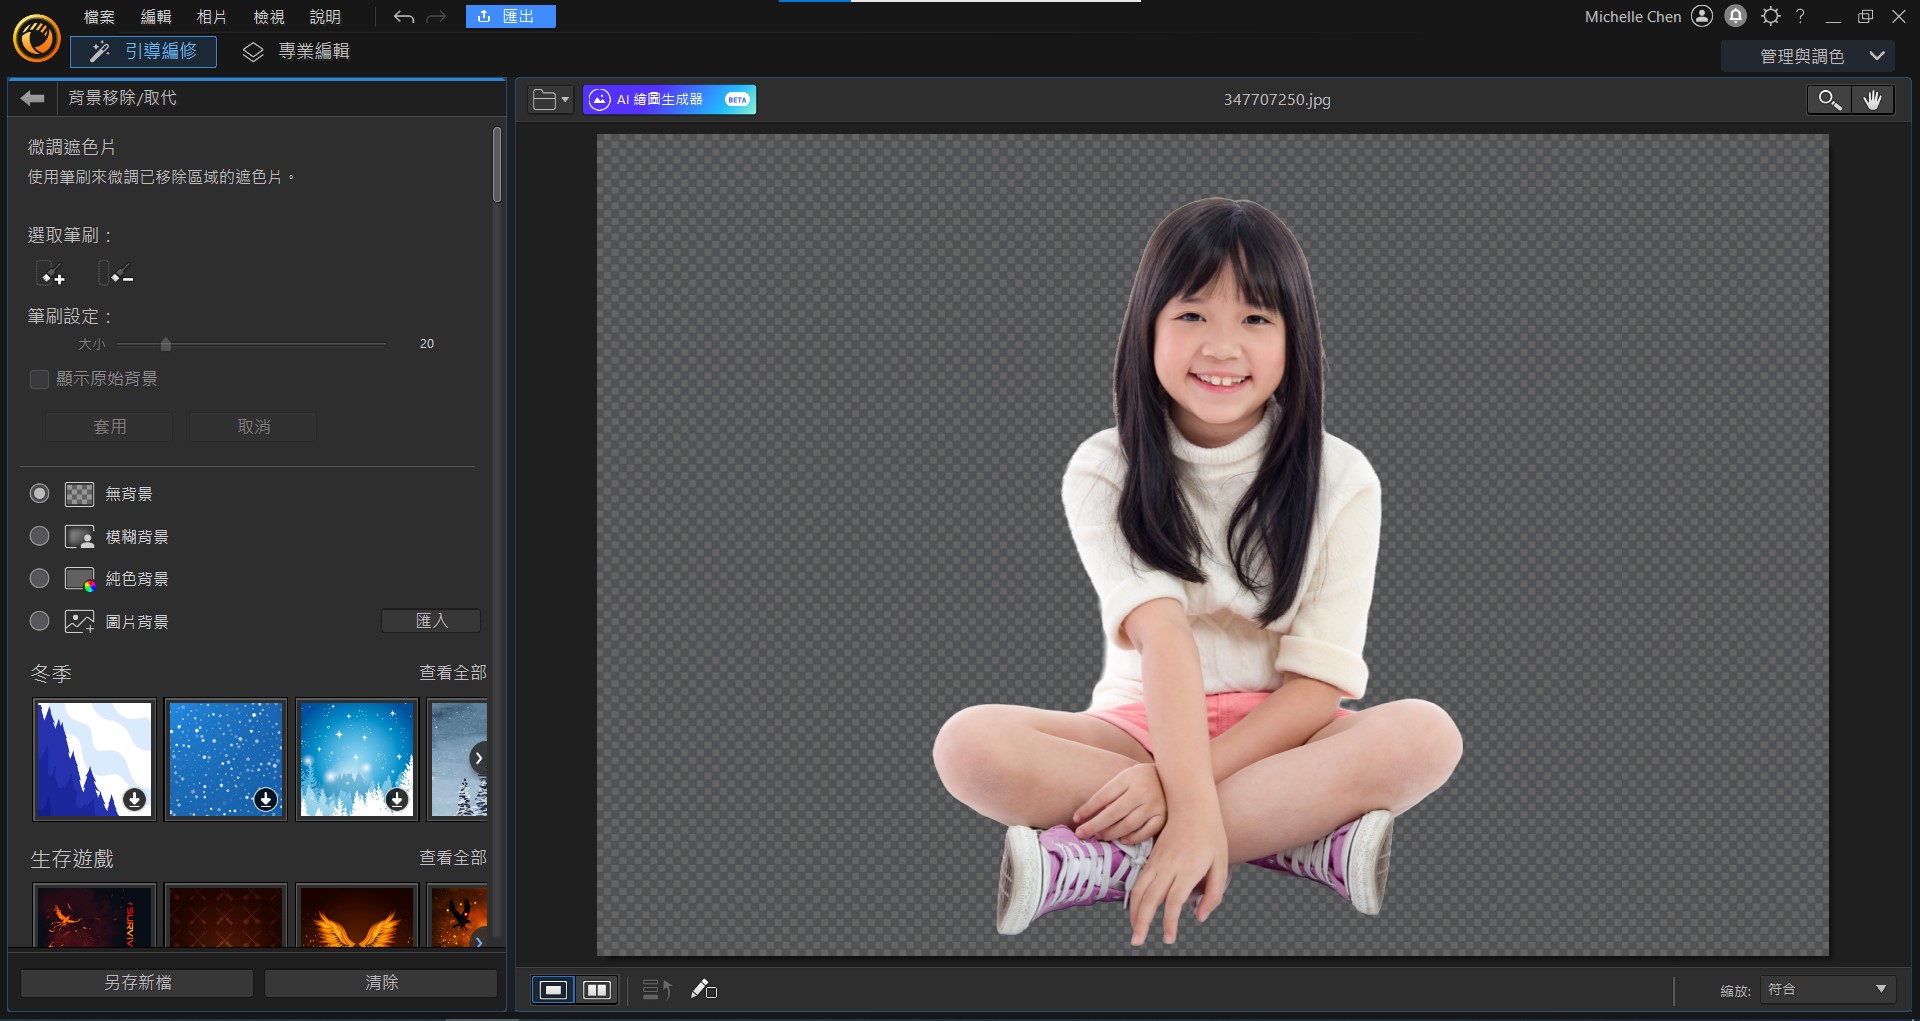Open the 檢視 menu
Viewport: 1920px width, 1021px height.
pyautogui.click(x=269, y=17)
